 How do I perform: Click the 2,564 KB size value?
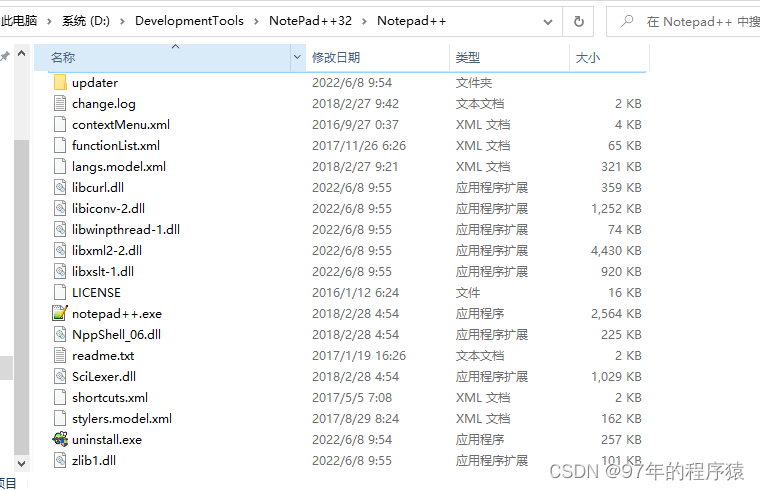coord(616,314)
